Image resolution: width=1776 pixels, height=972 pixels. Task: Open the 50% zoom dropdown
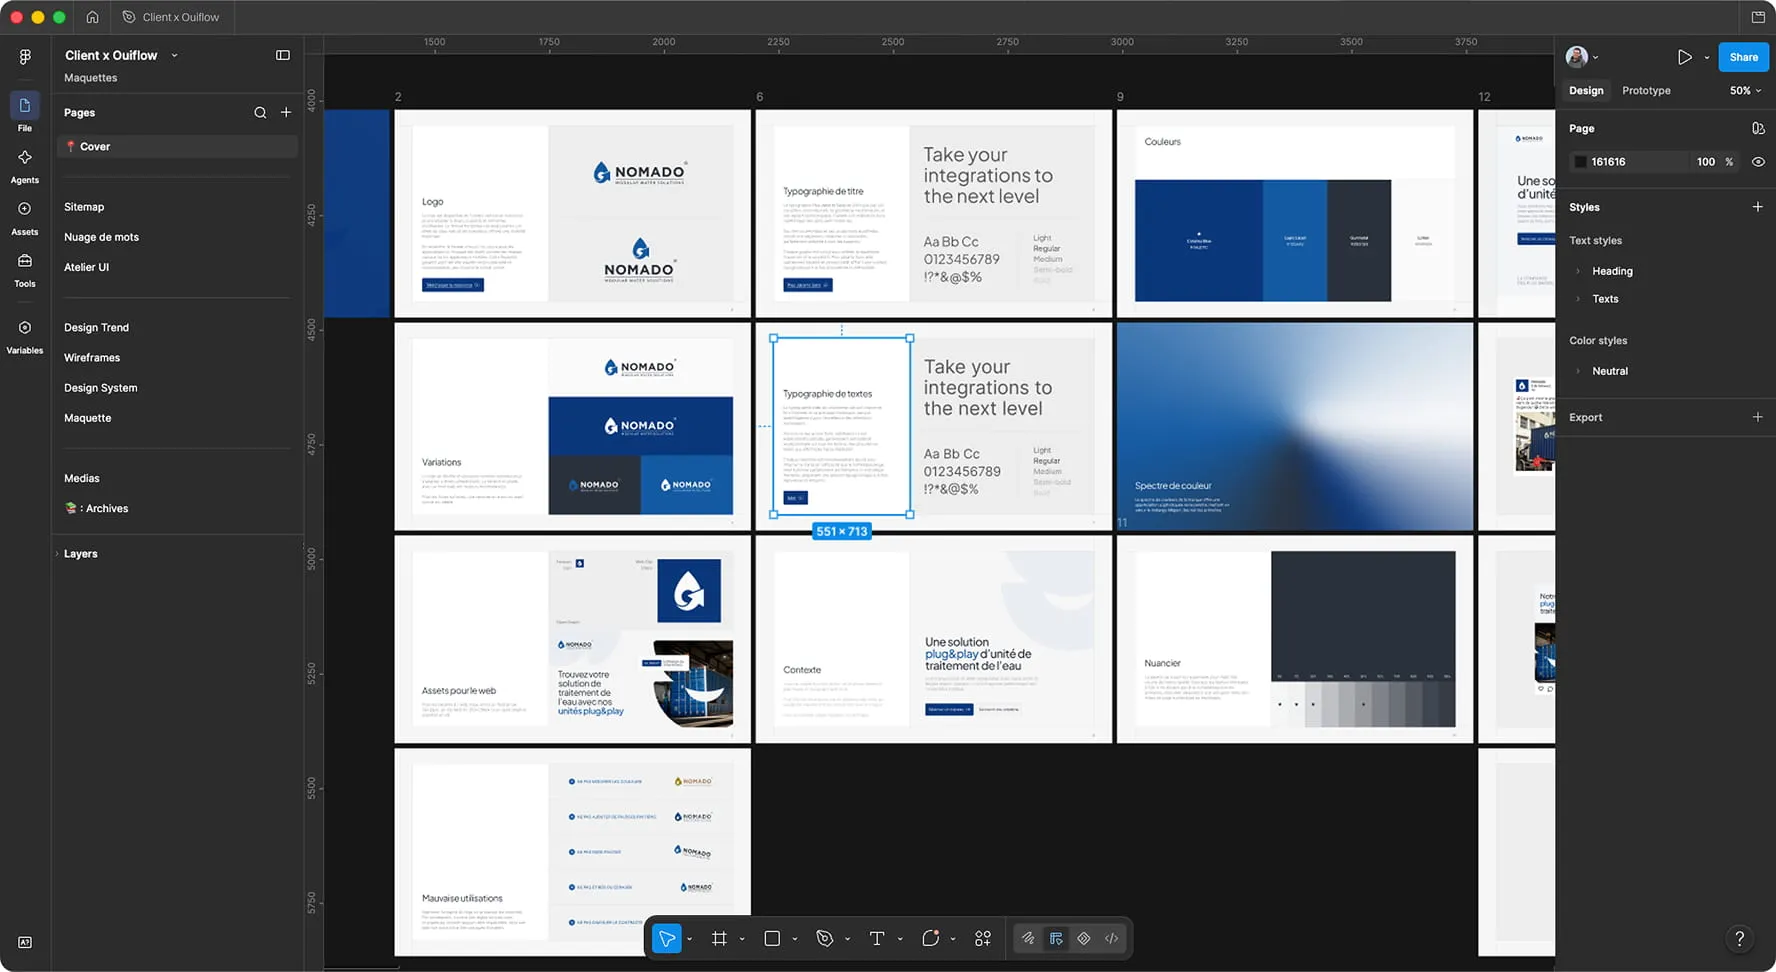click(x=1745, y=91)
